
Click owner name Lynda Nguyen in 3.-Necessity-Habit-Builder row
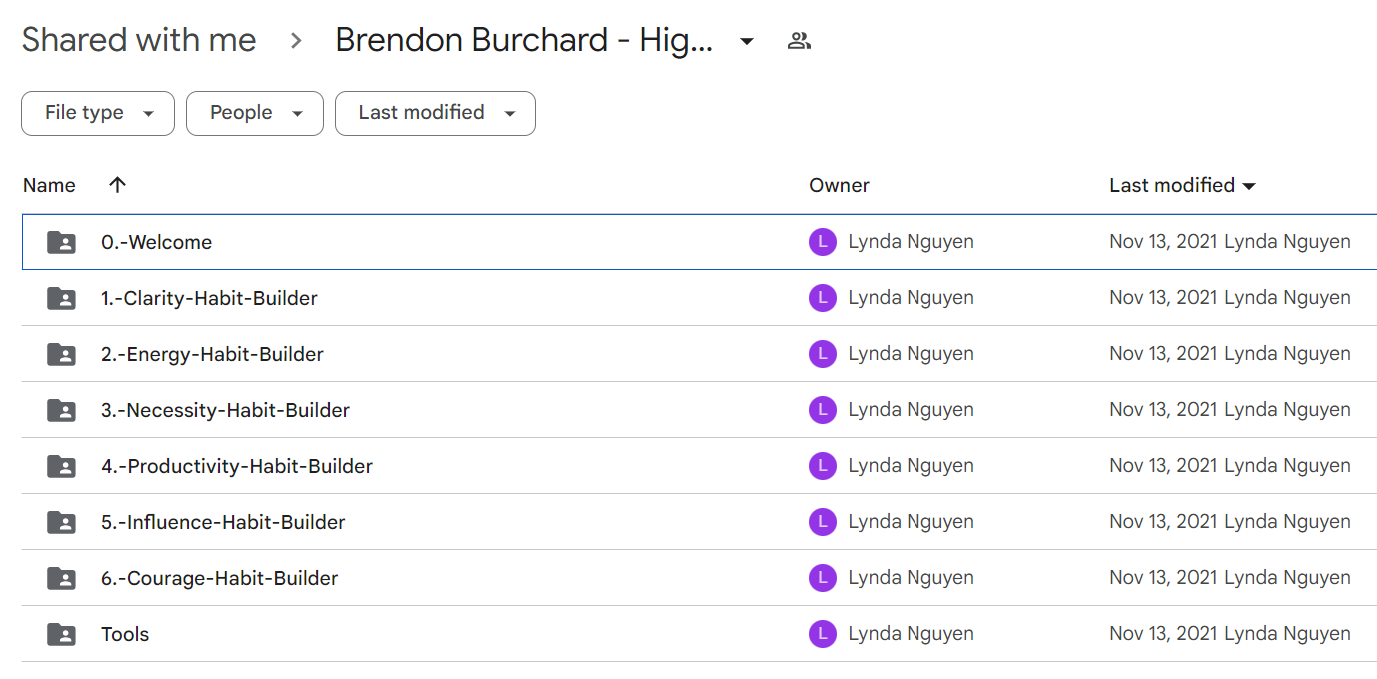pos(911,410)
